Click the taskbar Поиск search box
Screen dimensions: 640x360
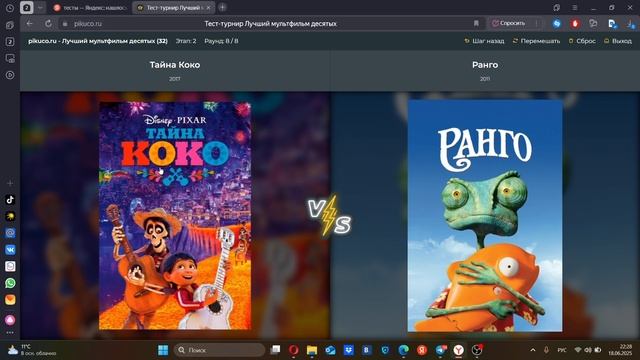[219, 350]
